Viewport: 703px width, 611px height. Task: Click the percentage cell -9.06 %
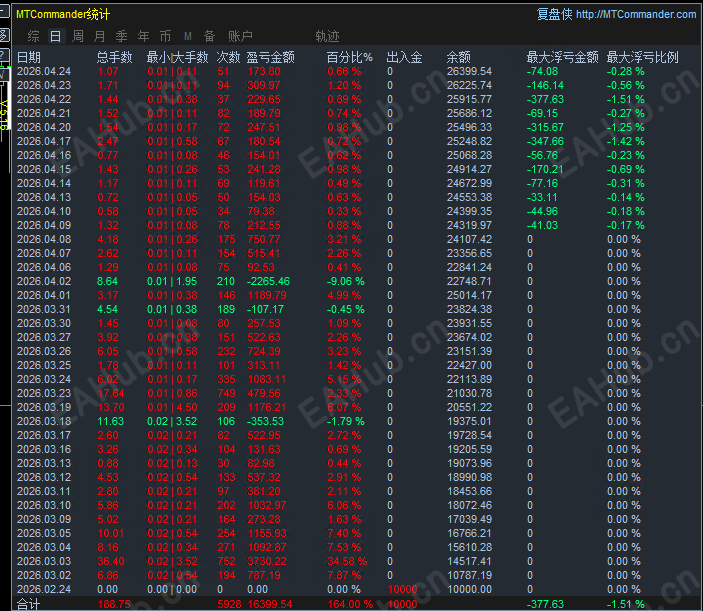point(346,281)
